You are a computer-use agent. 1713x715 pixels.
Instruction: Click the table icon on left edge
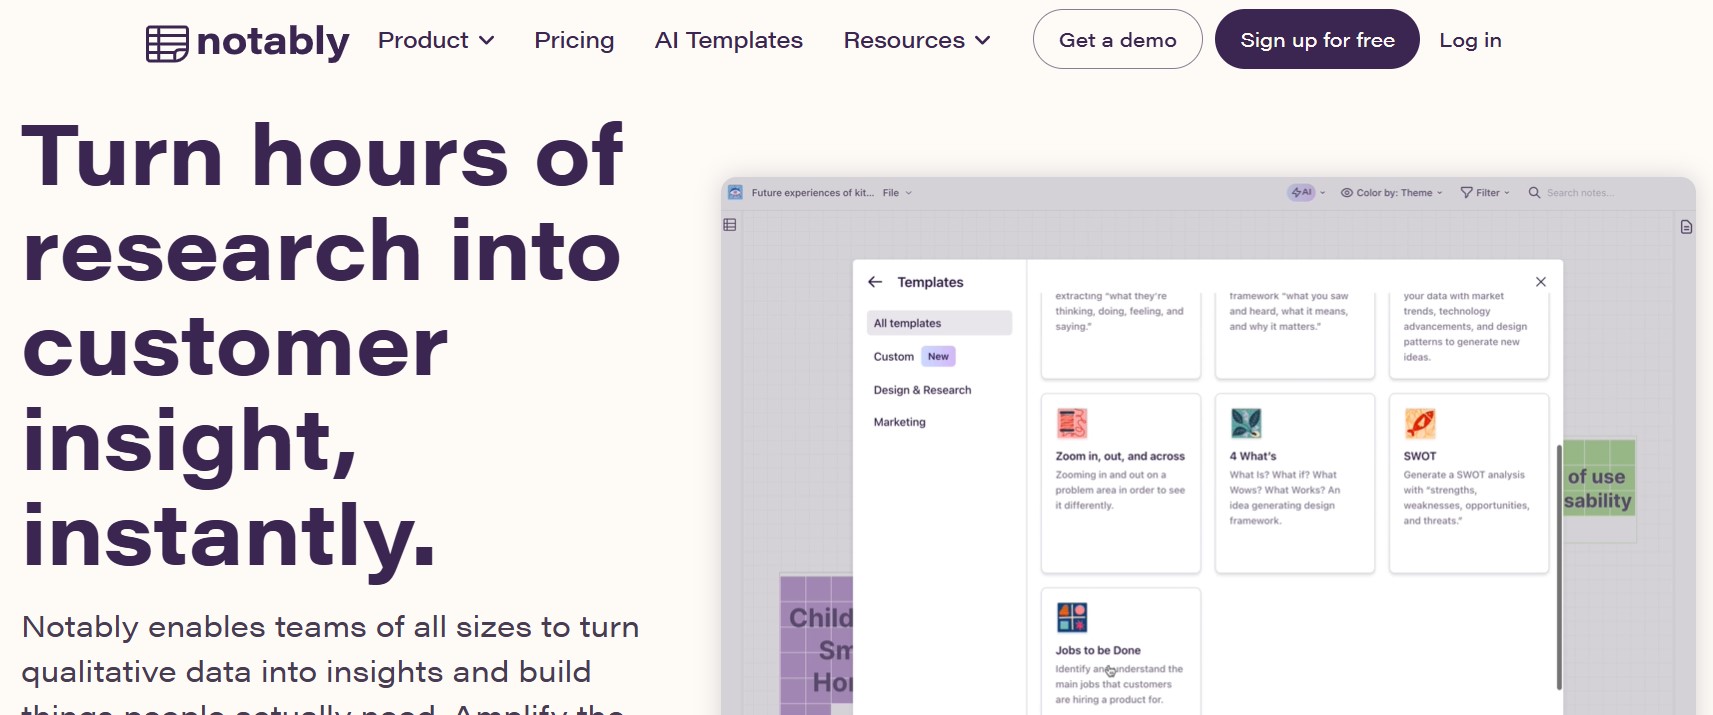point(730,225)
